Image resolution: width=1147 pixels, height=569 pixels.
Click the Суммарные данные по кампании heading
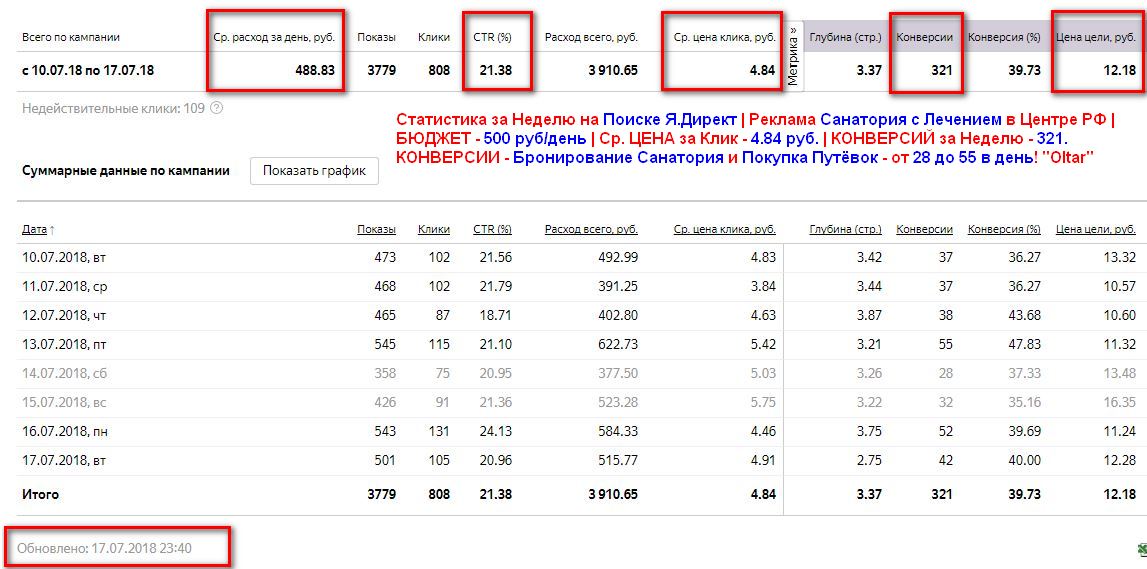coord(126,170)
